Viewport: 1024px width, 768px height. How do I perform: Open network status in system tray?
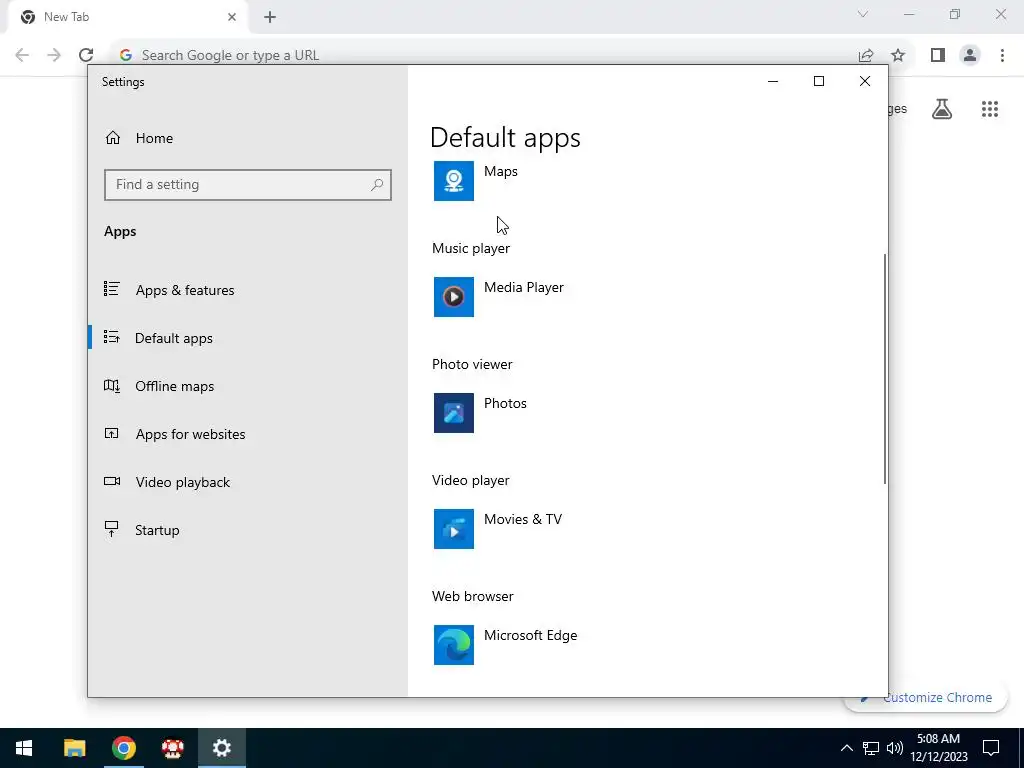[871, 748]
